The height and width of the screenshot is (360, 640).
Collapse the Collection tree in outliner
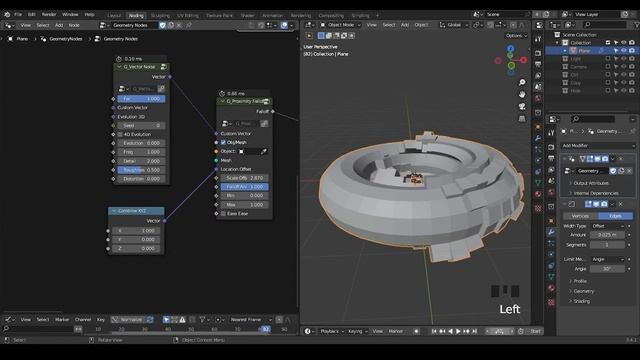tap(558, 42)
